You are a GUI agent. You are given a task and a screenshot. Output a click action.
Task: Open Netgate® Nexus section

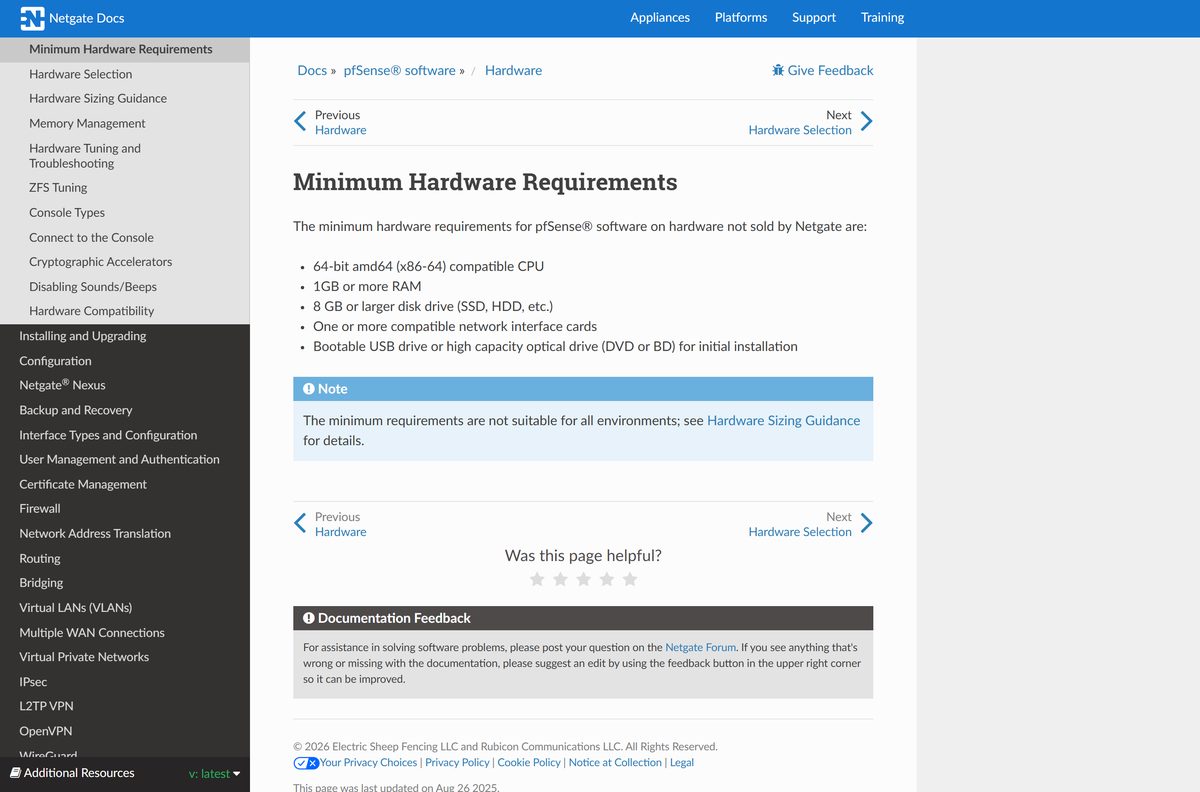125,385
